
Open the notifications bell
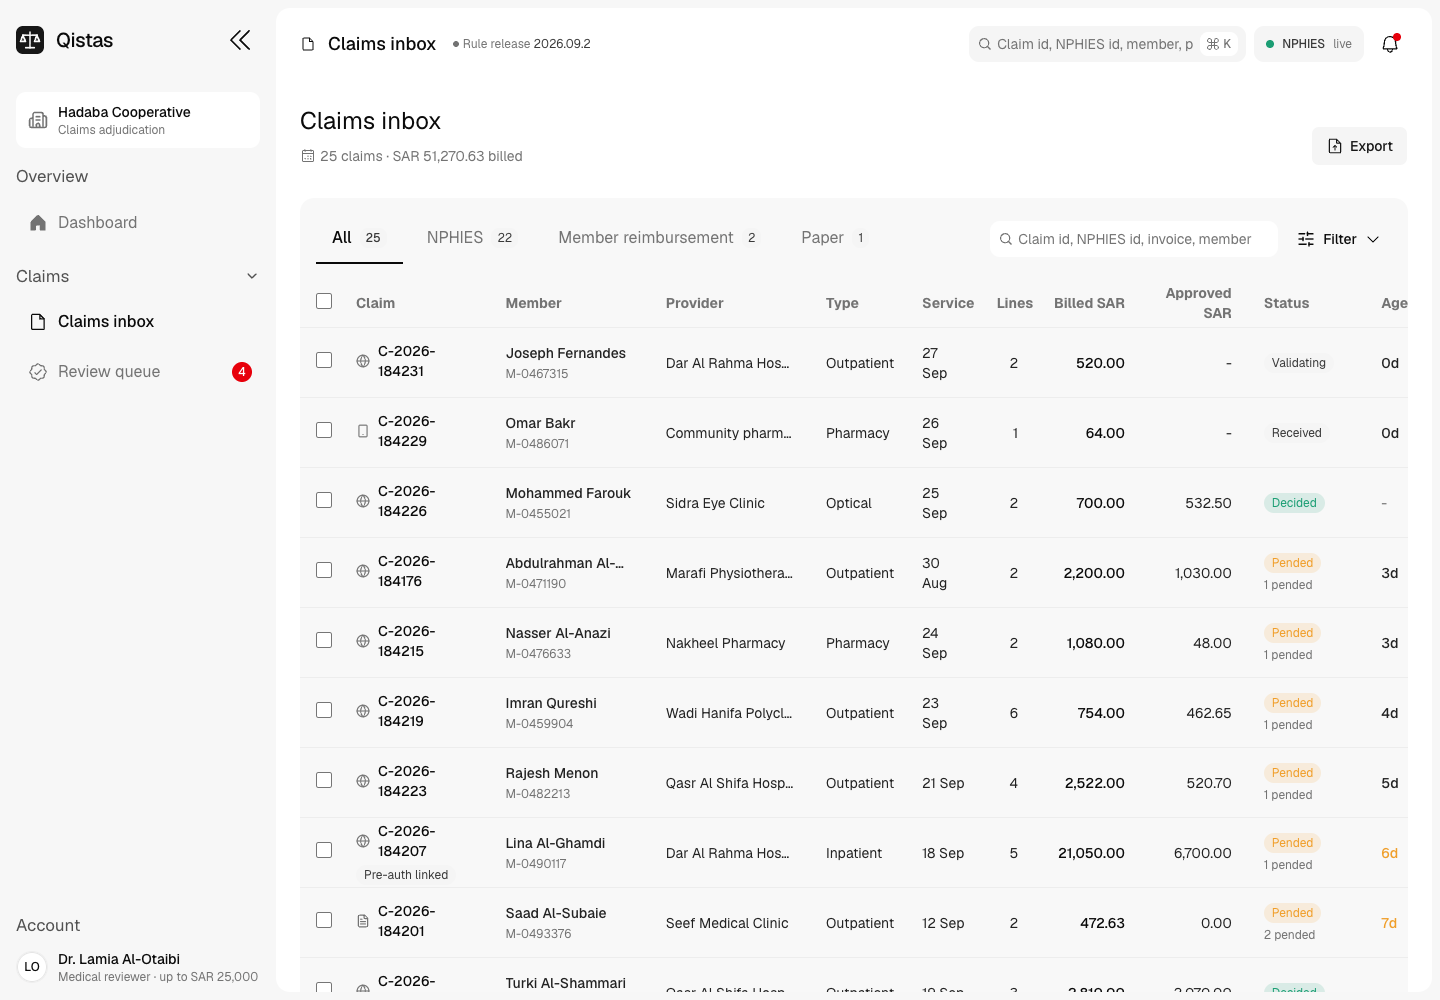[1390, 44]
